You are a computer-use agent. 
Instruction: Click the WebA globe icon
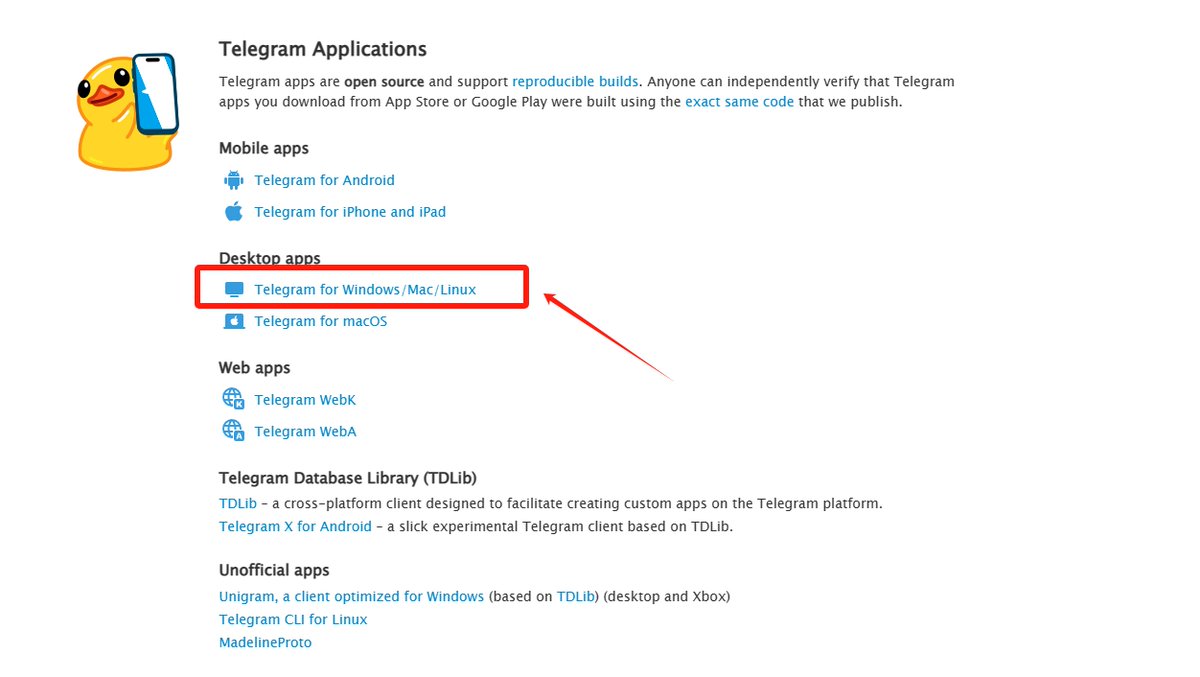point(233,430)
